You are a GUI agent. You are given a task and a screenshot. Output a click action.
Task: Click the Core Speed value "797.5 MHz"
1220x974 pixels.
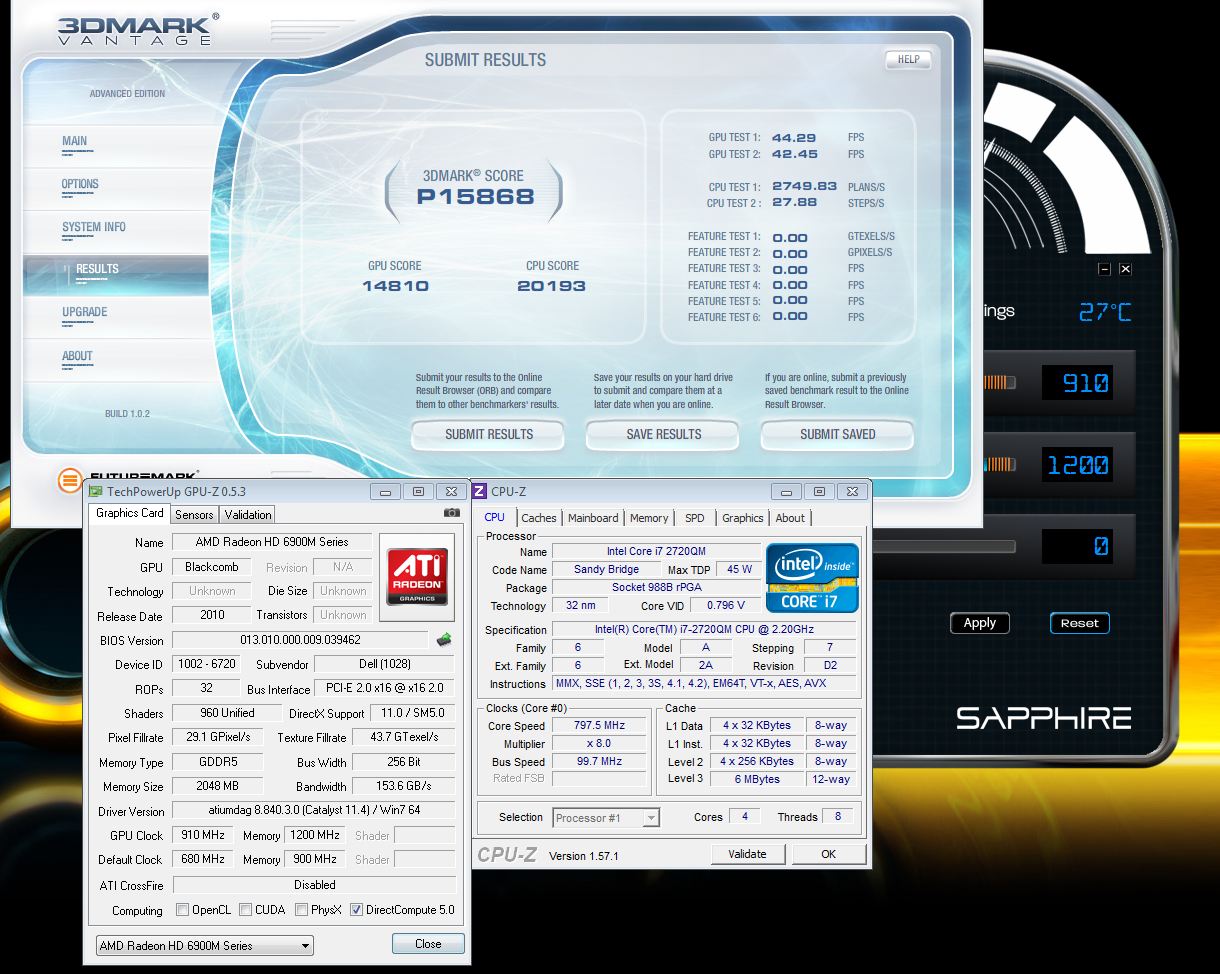[599, 726]
